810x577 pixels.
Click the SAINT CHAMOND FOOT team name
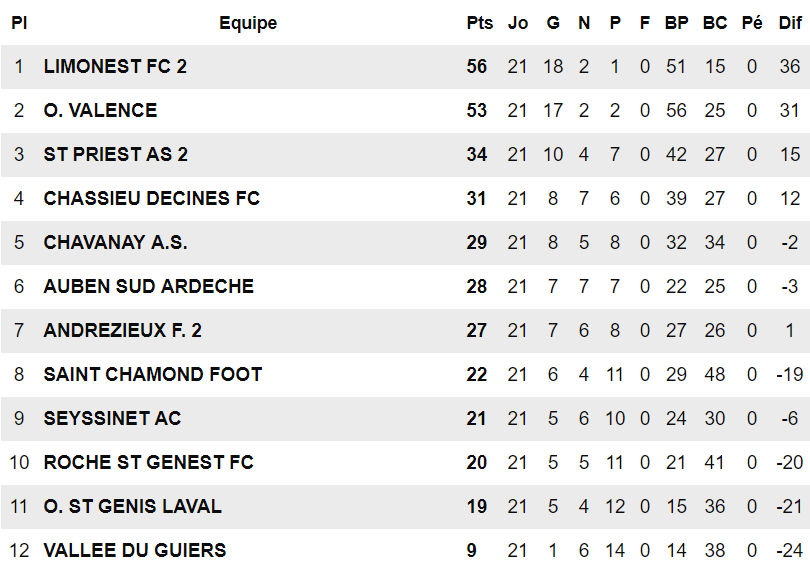point(152,375)
